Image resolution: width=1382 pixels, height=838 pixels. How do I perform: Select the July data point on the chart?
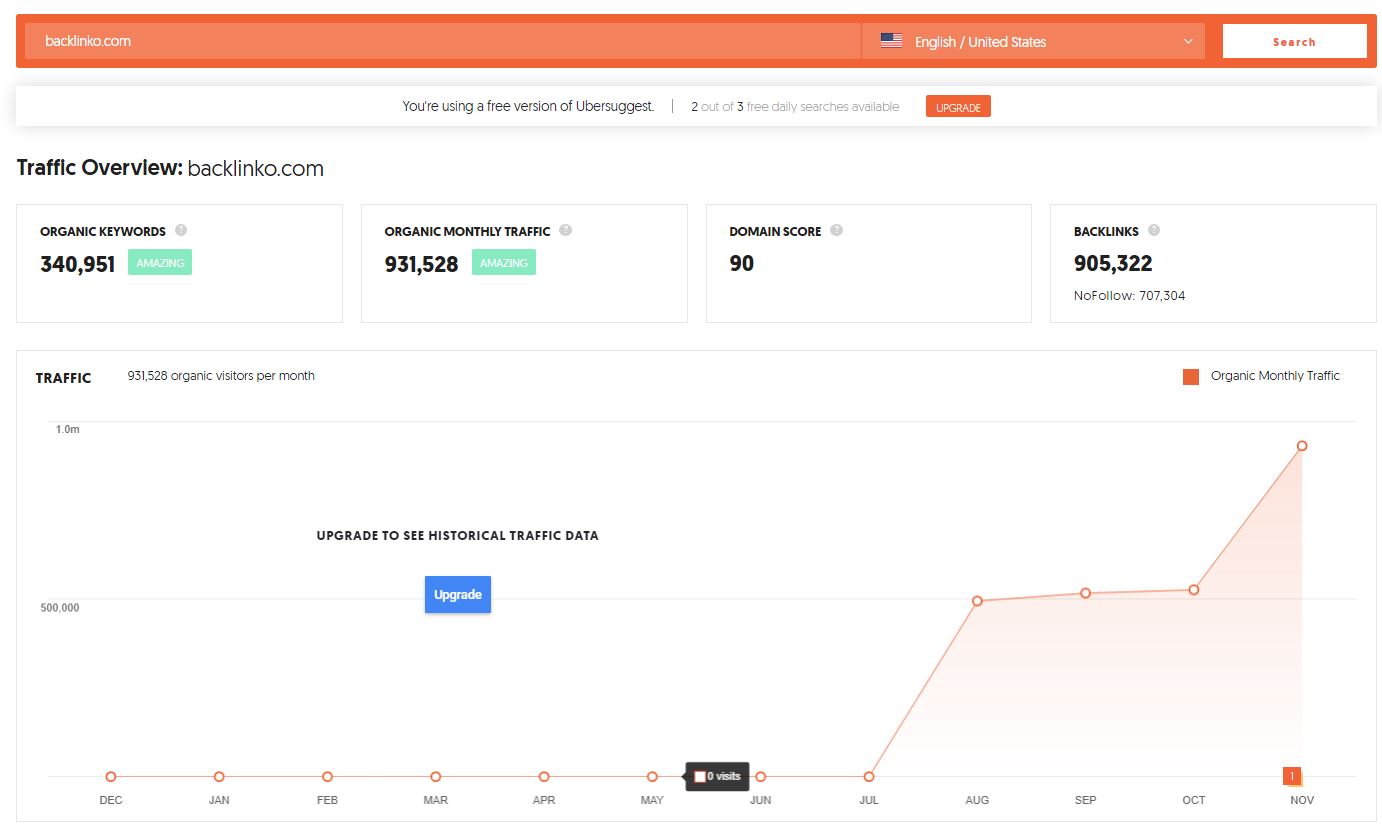[869, 777]
